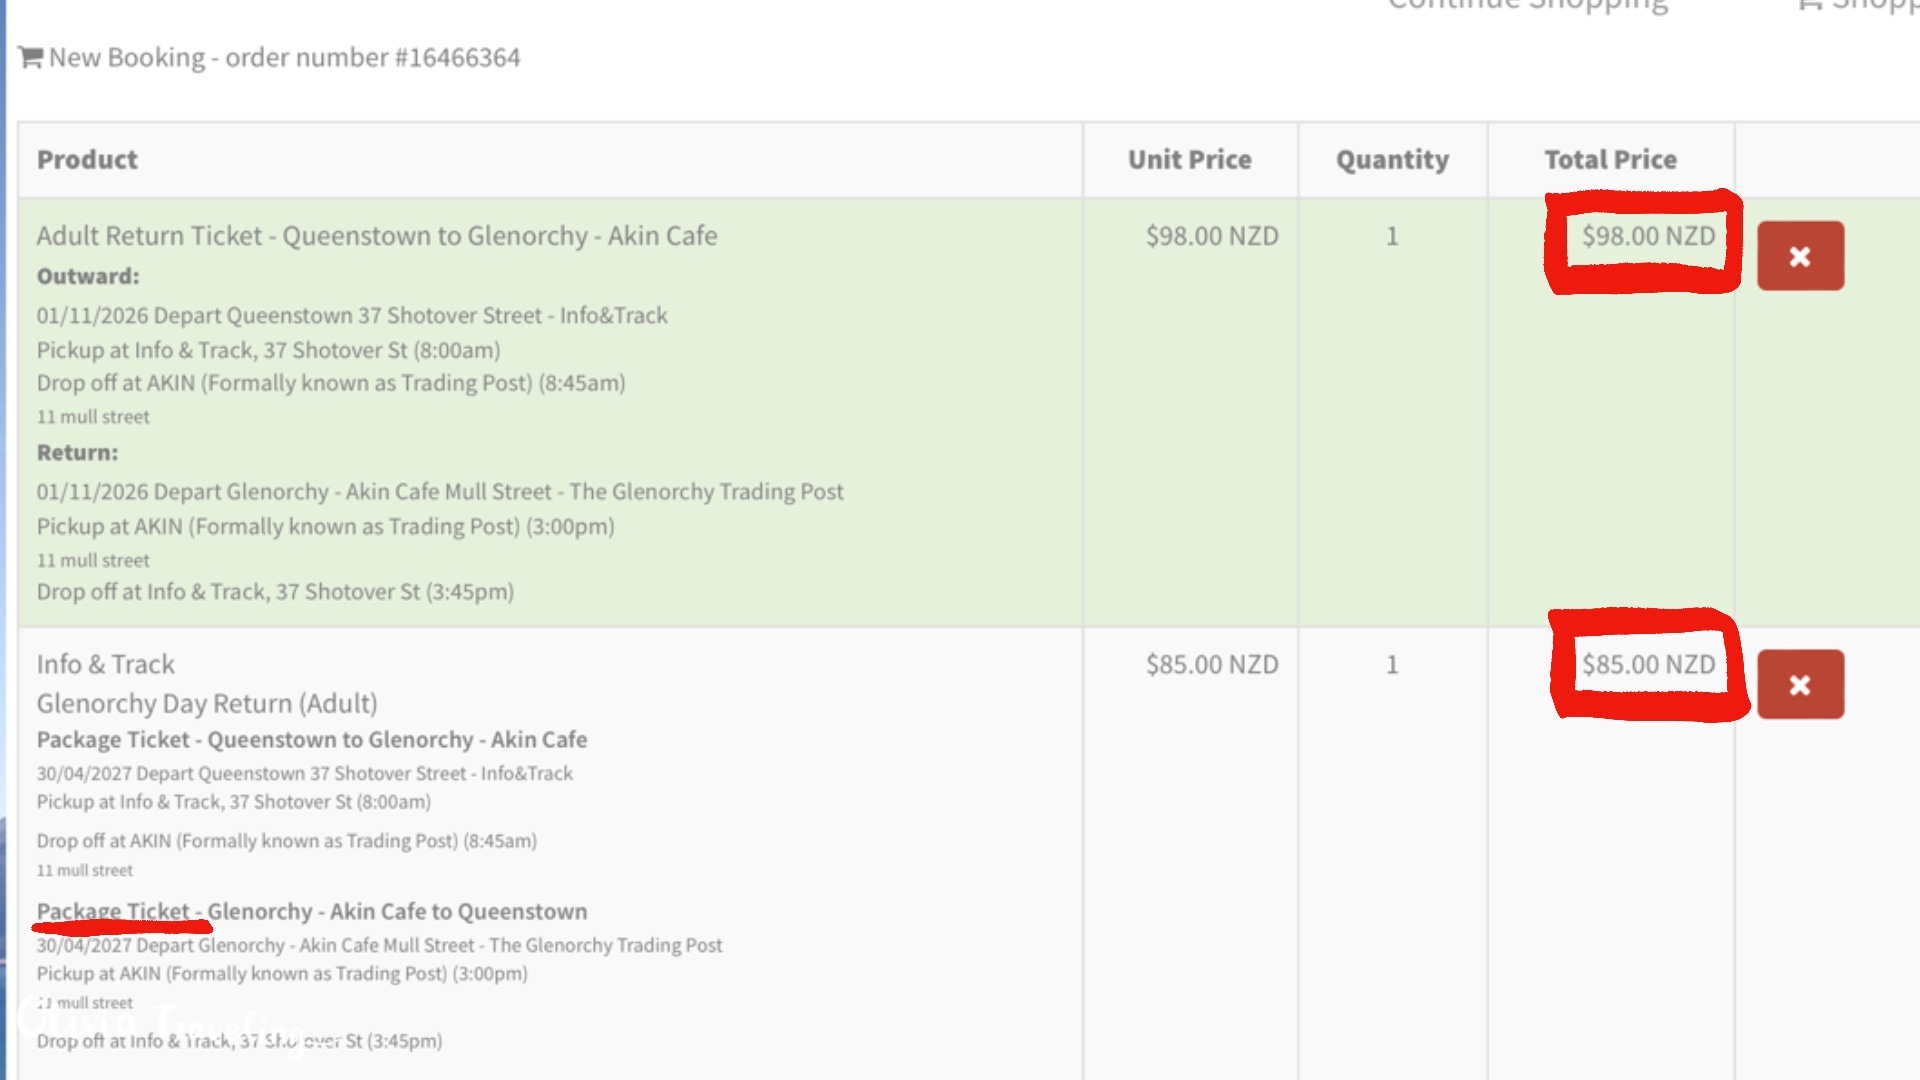
Task: Click the Outward section label
Action: tap(88, 277)
